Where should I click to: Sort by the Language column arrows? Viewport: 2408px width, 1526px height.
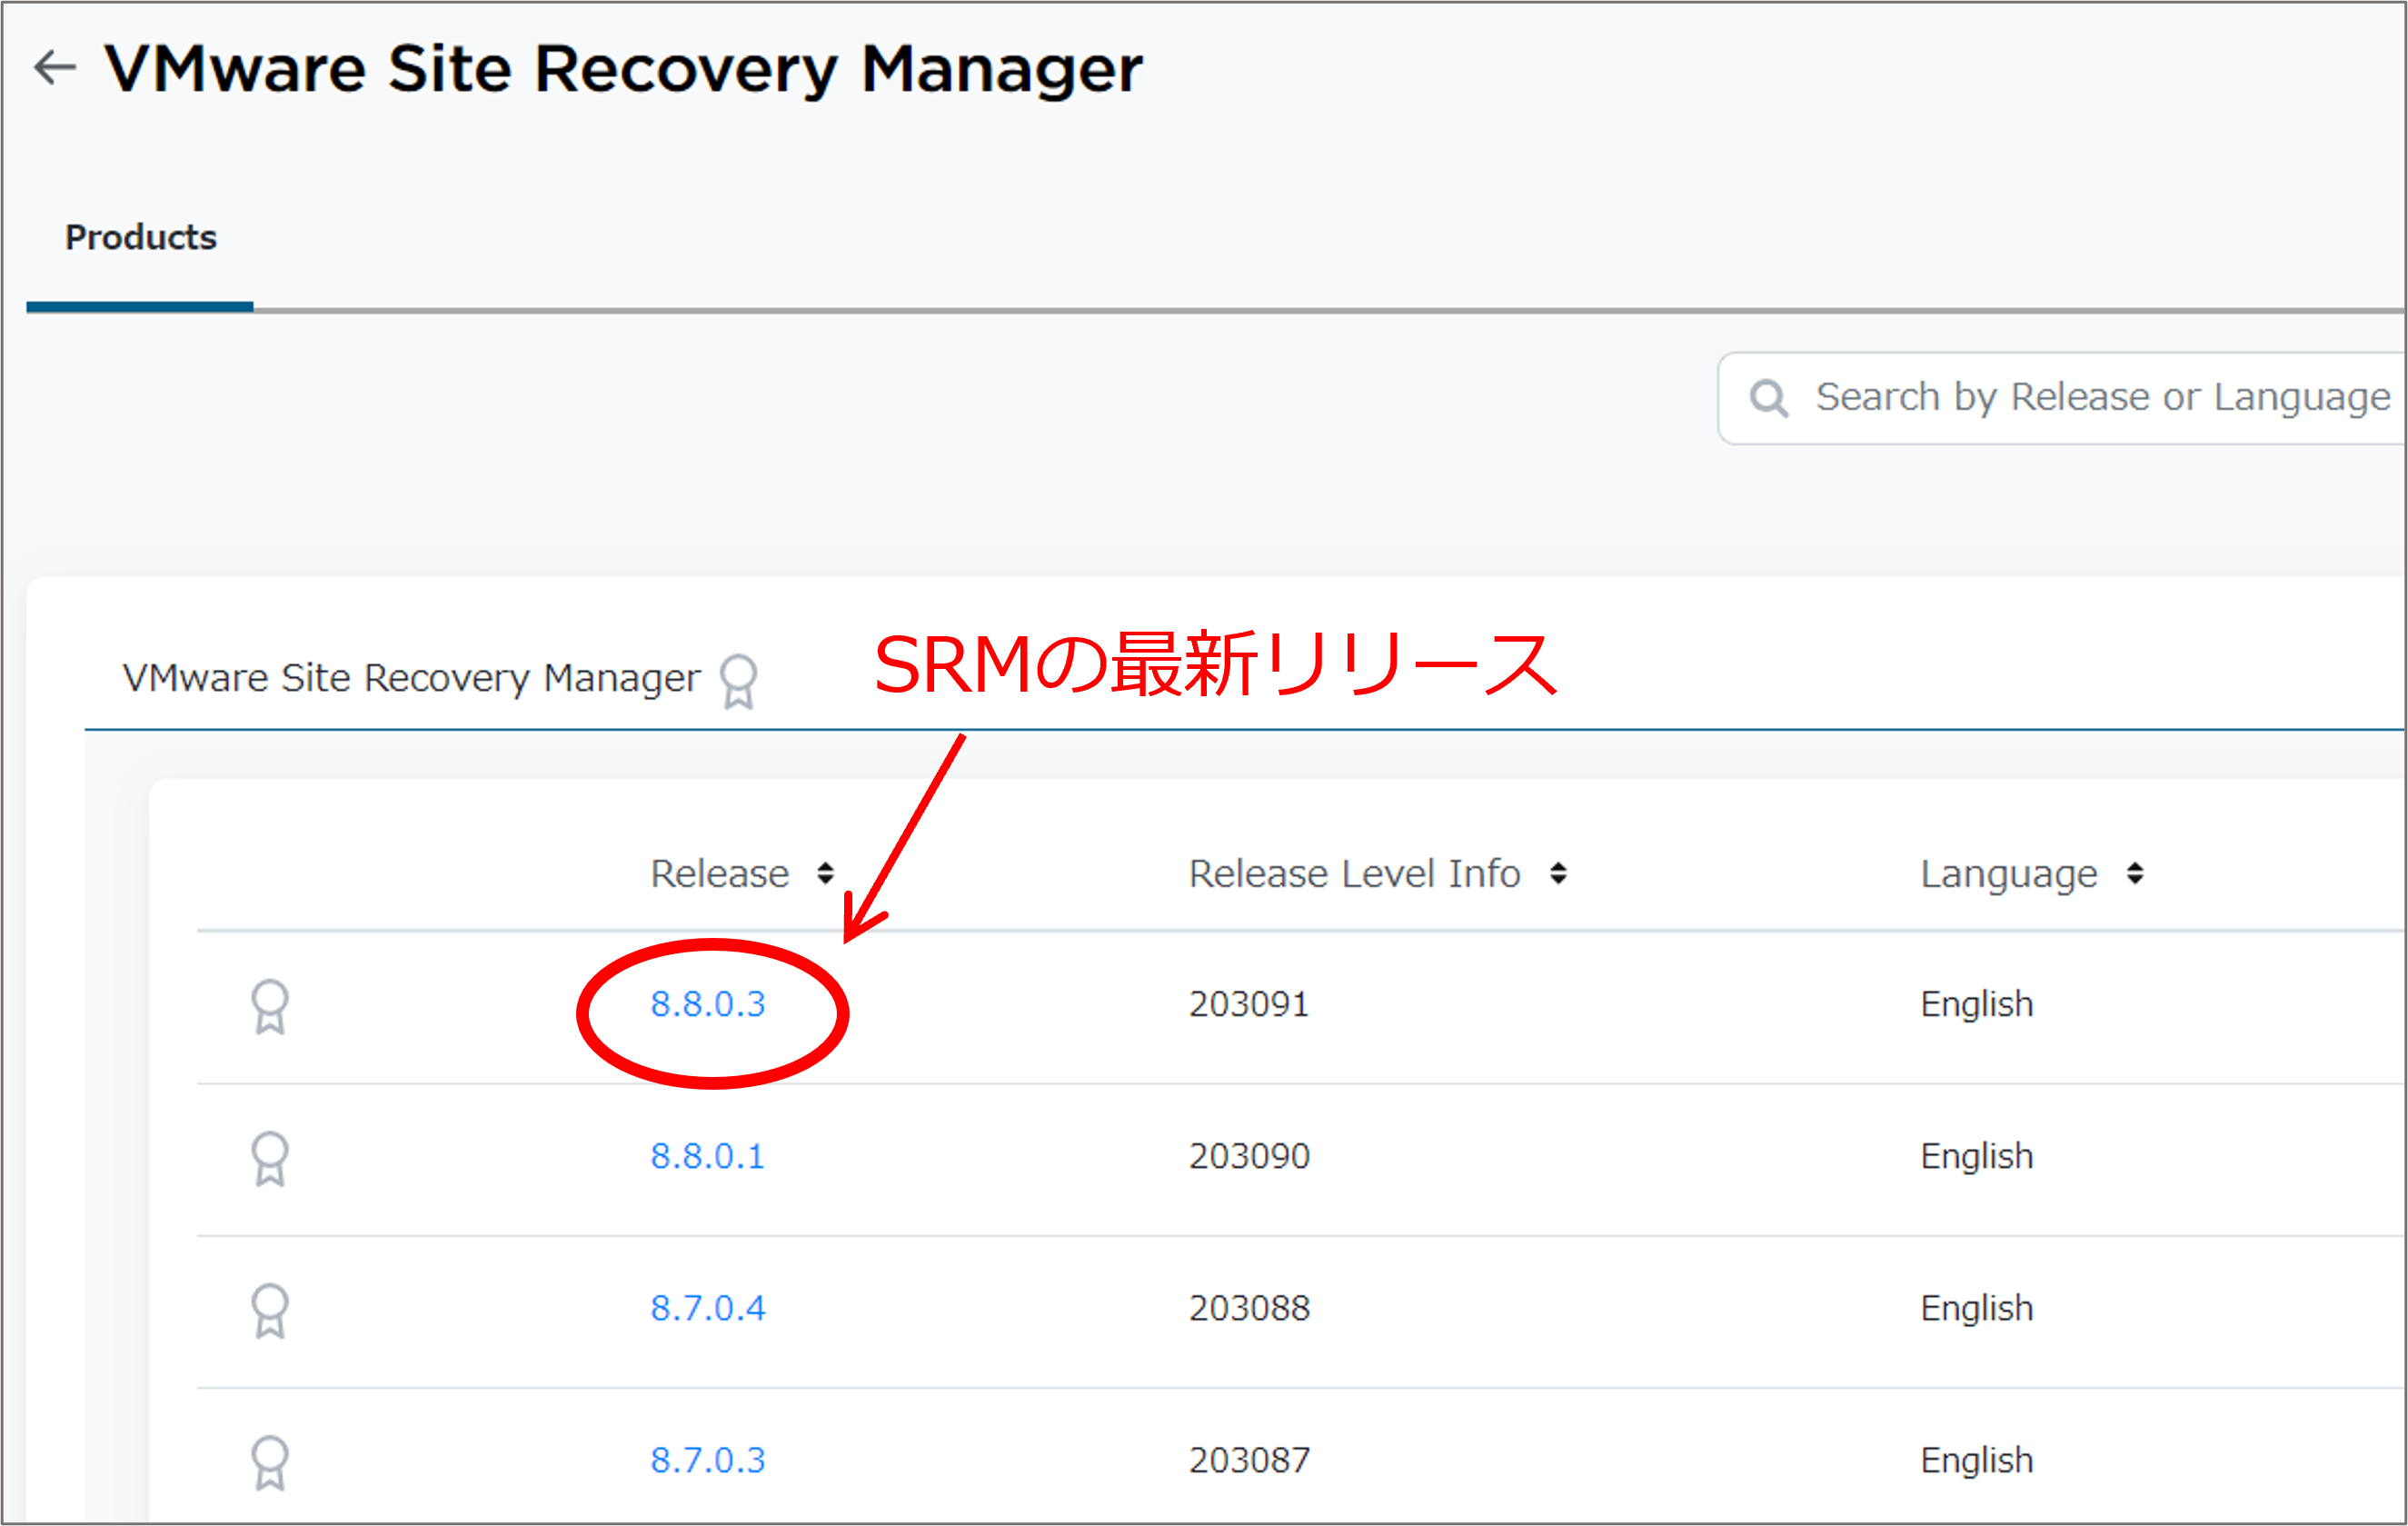2135,873
